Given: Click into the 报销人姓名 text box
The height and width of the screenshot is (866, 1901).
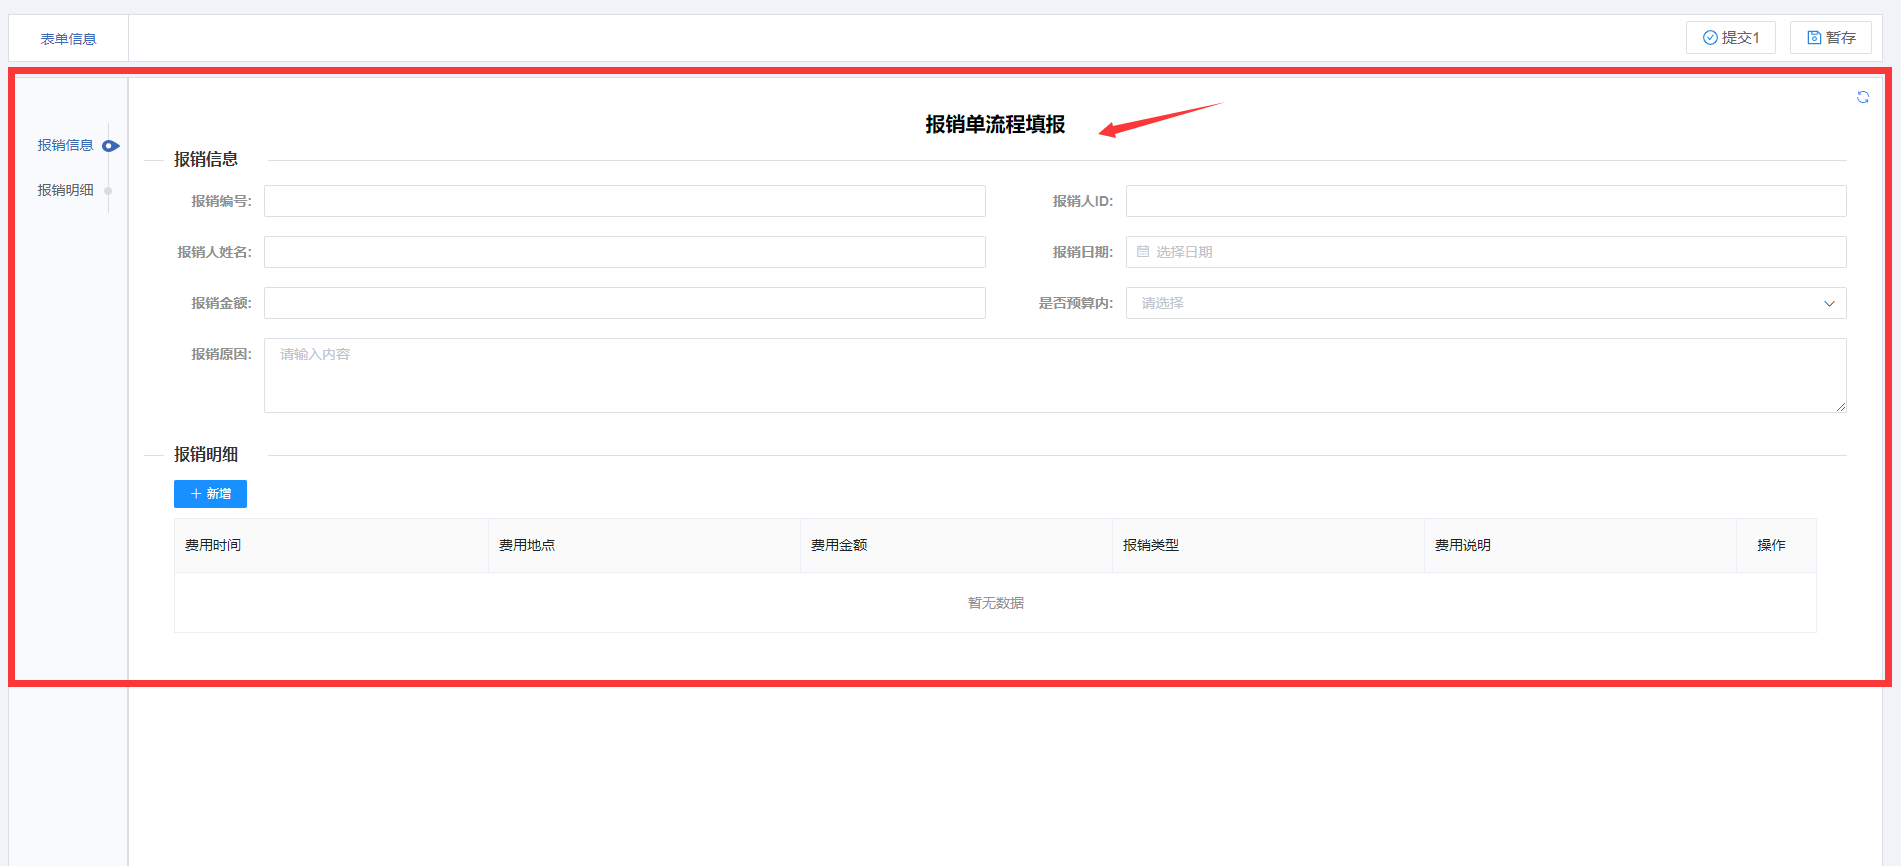Looking at the screenshot, I should coord(624,252).
